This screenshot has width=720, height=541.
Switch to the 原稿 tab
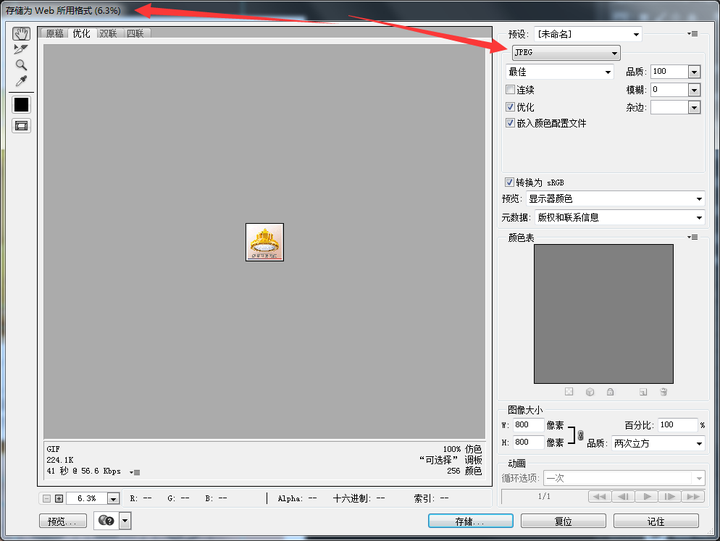(55, 33)
